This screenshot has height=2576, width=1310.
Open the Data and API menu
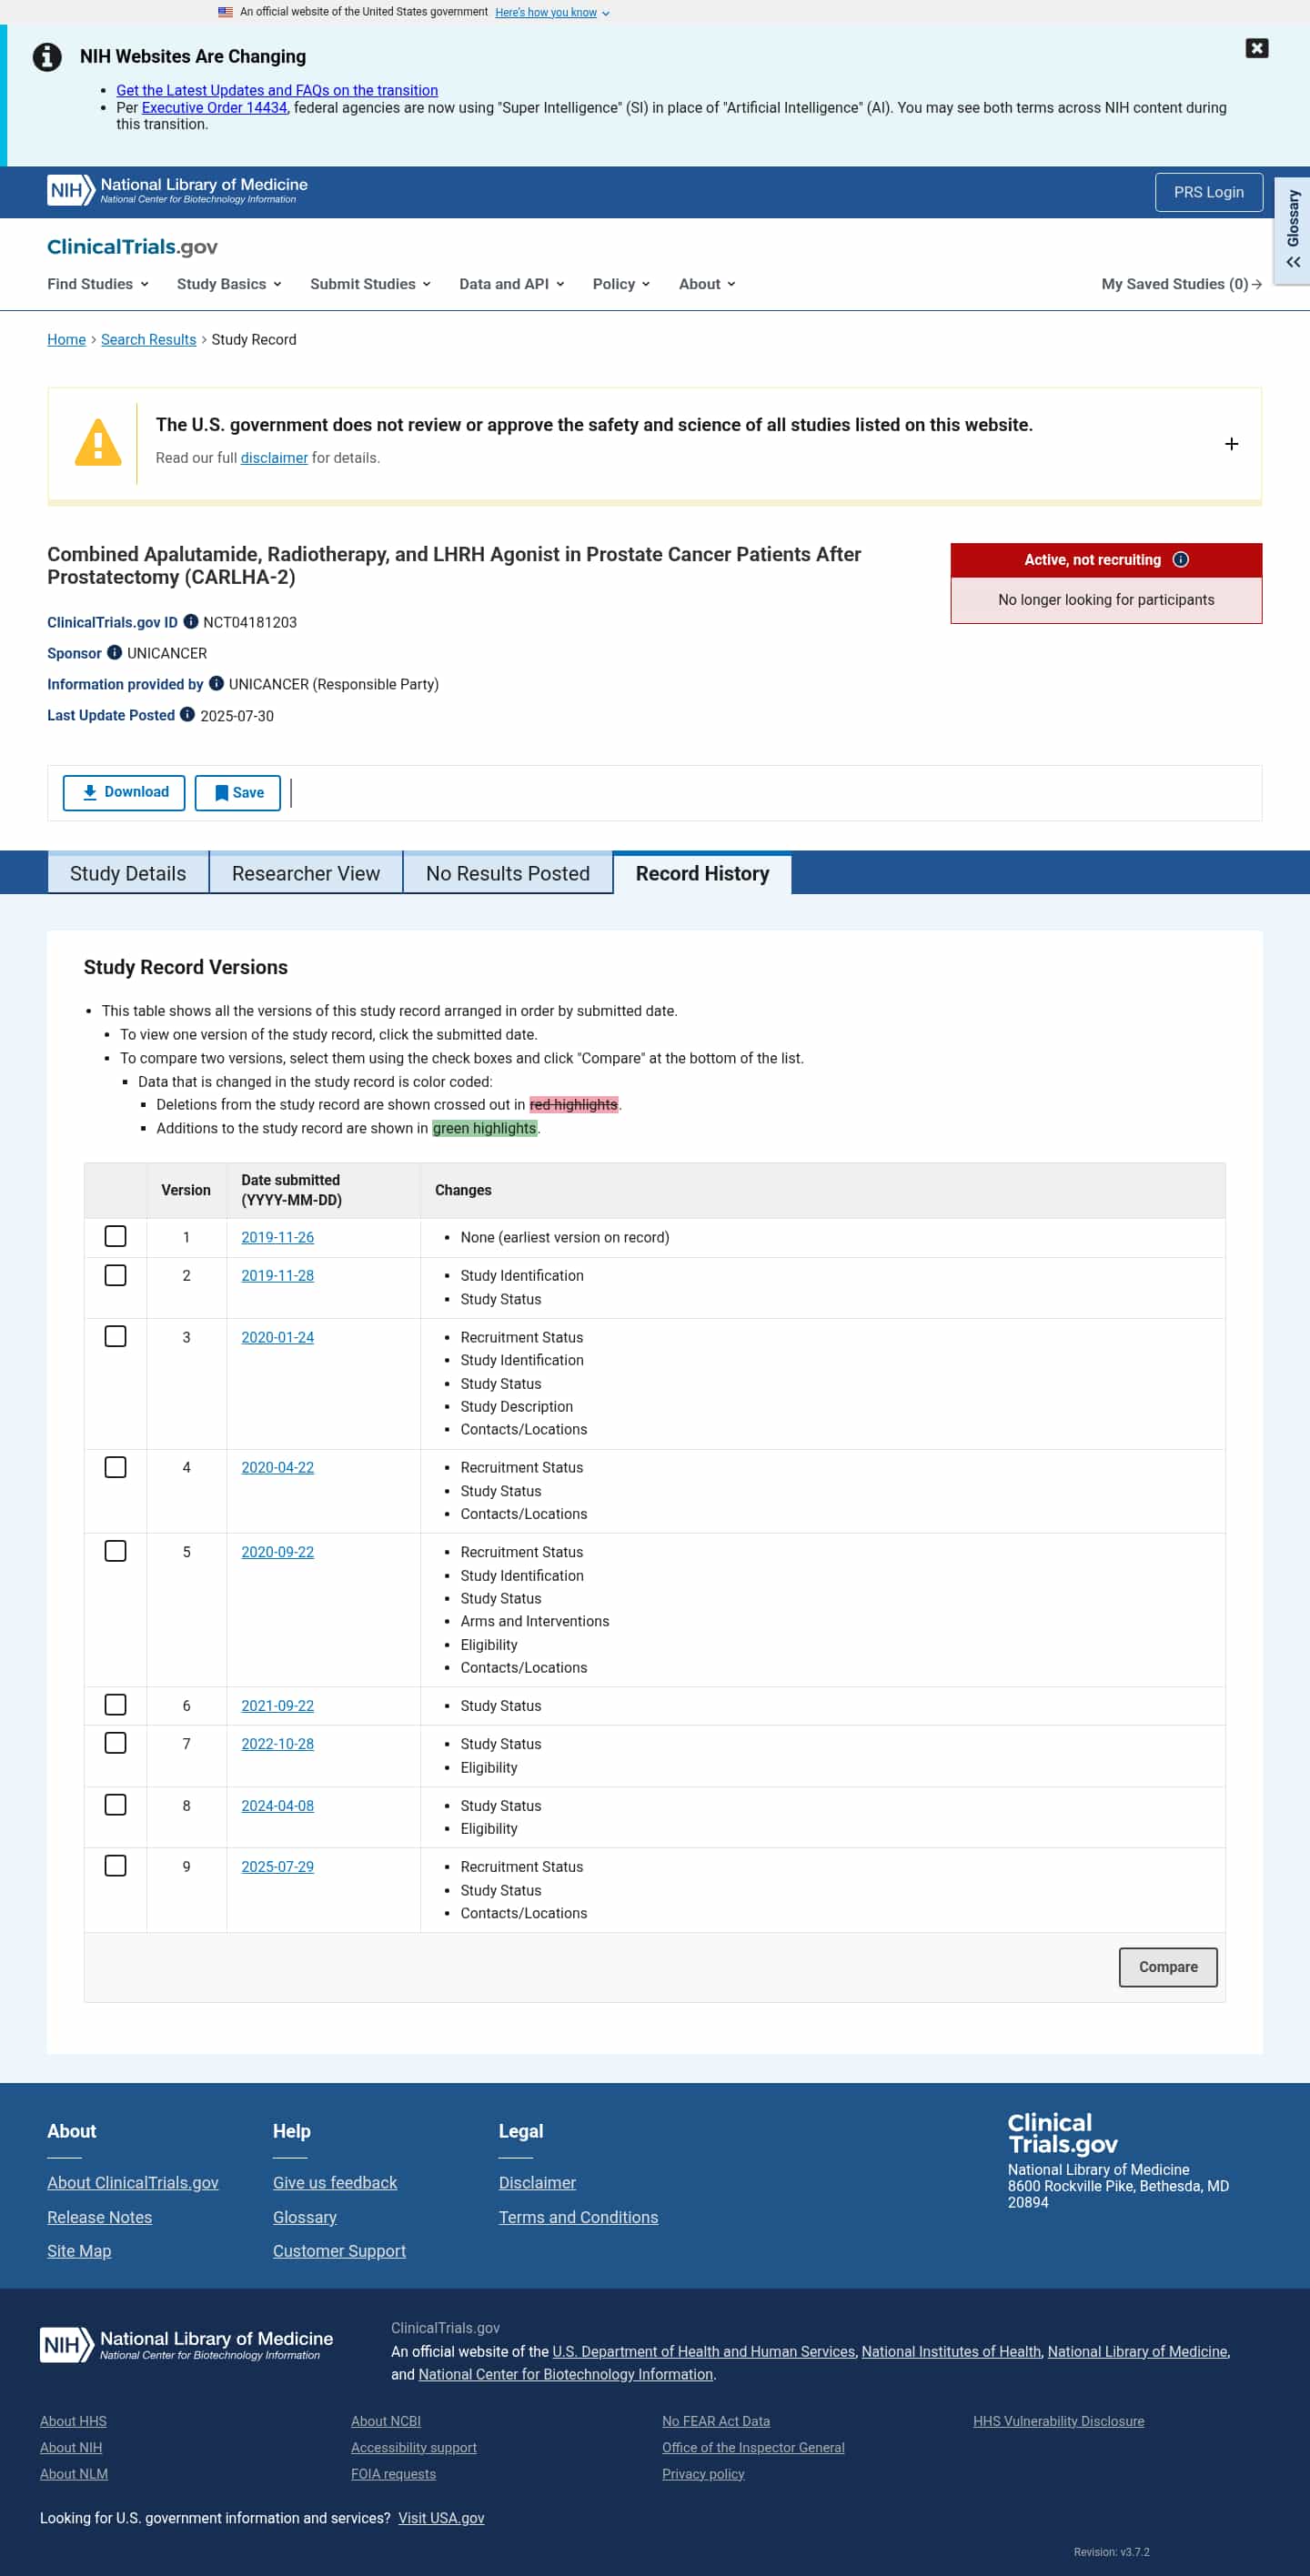[512, 284]
